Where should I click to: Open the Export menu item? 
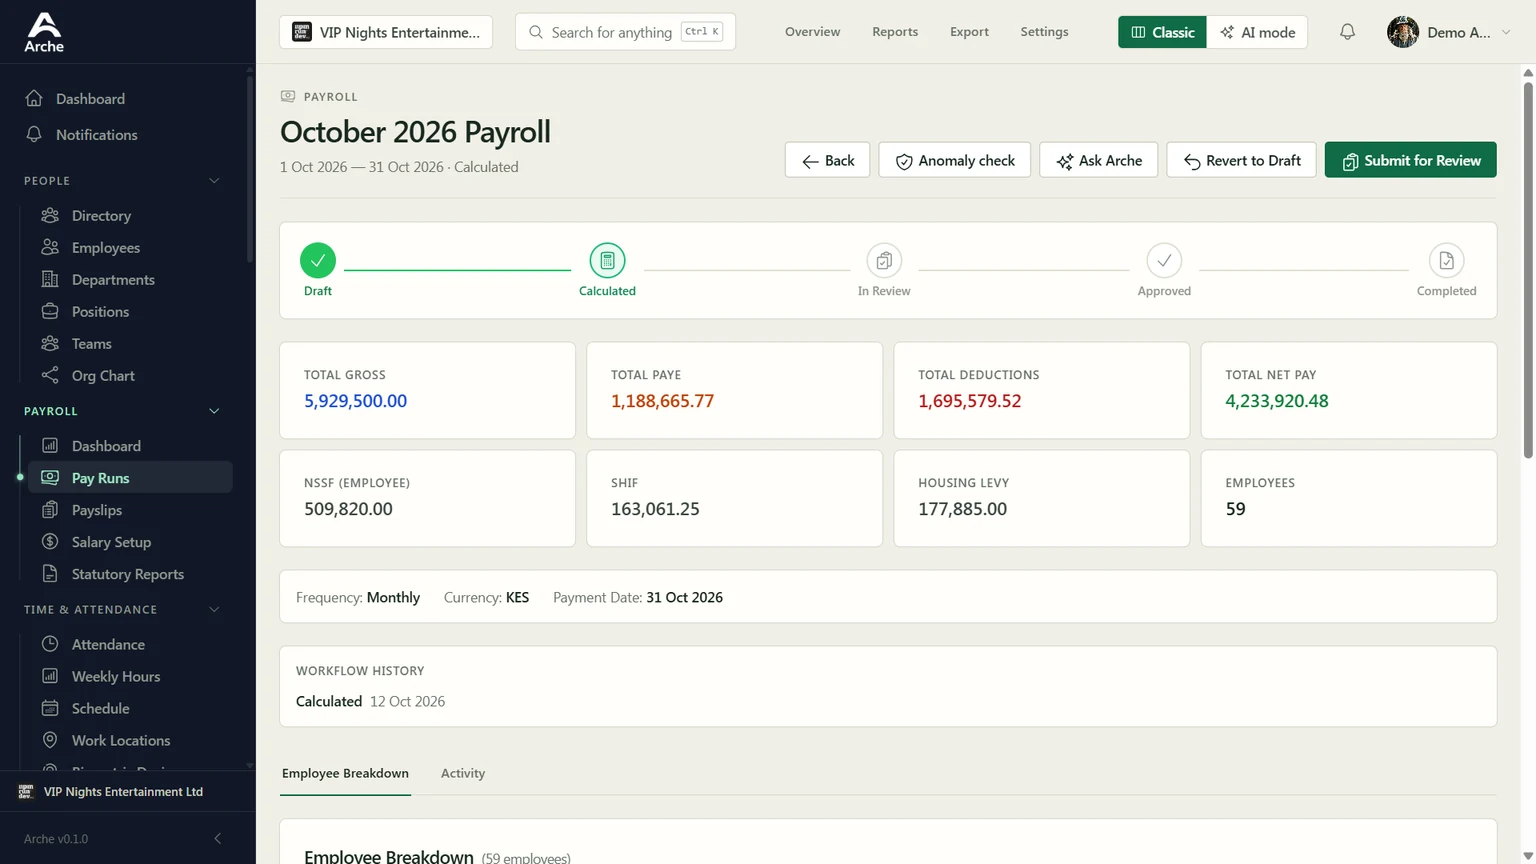coord(969,32)
